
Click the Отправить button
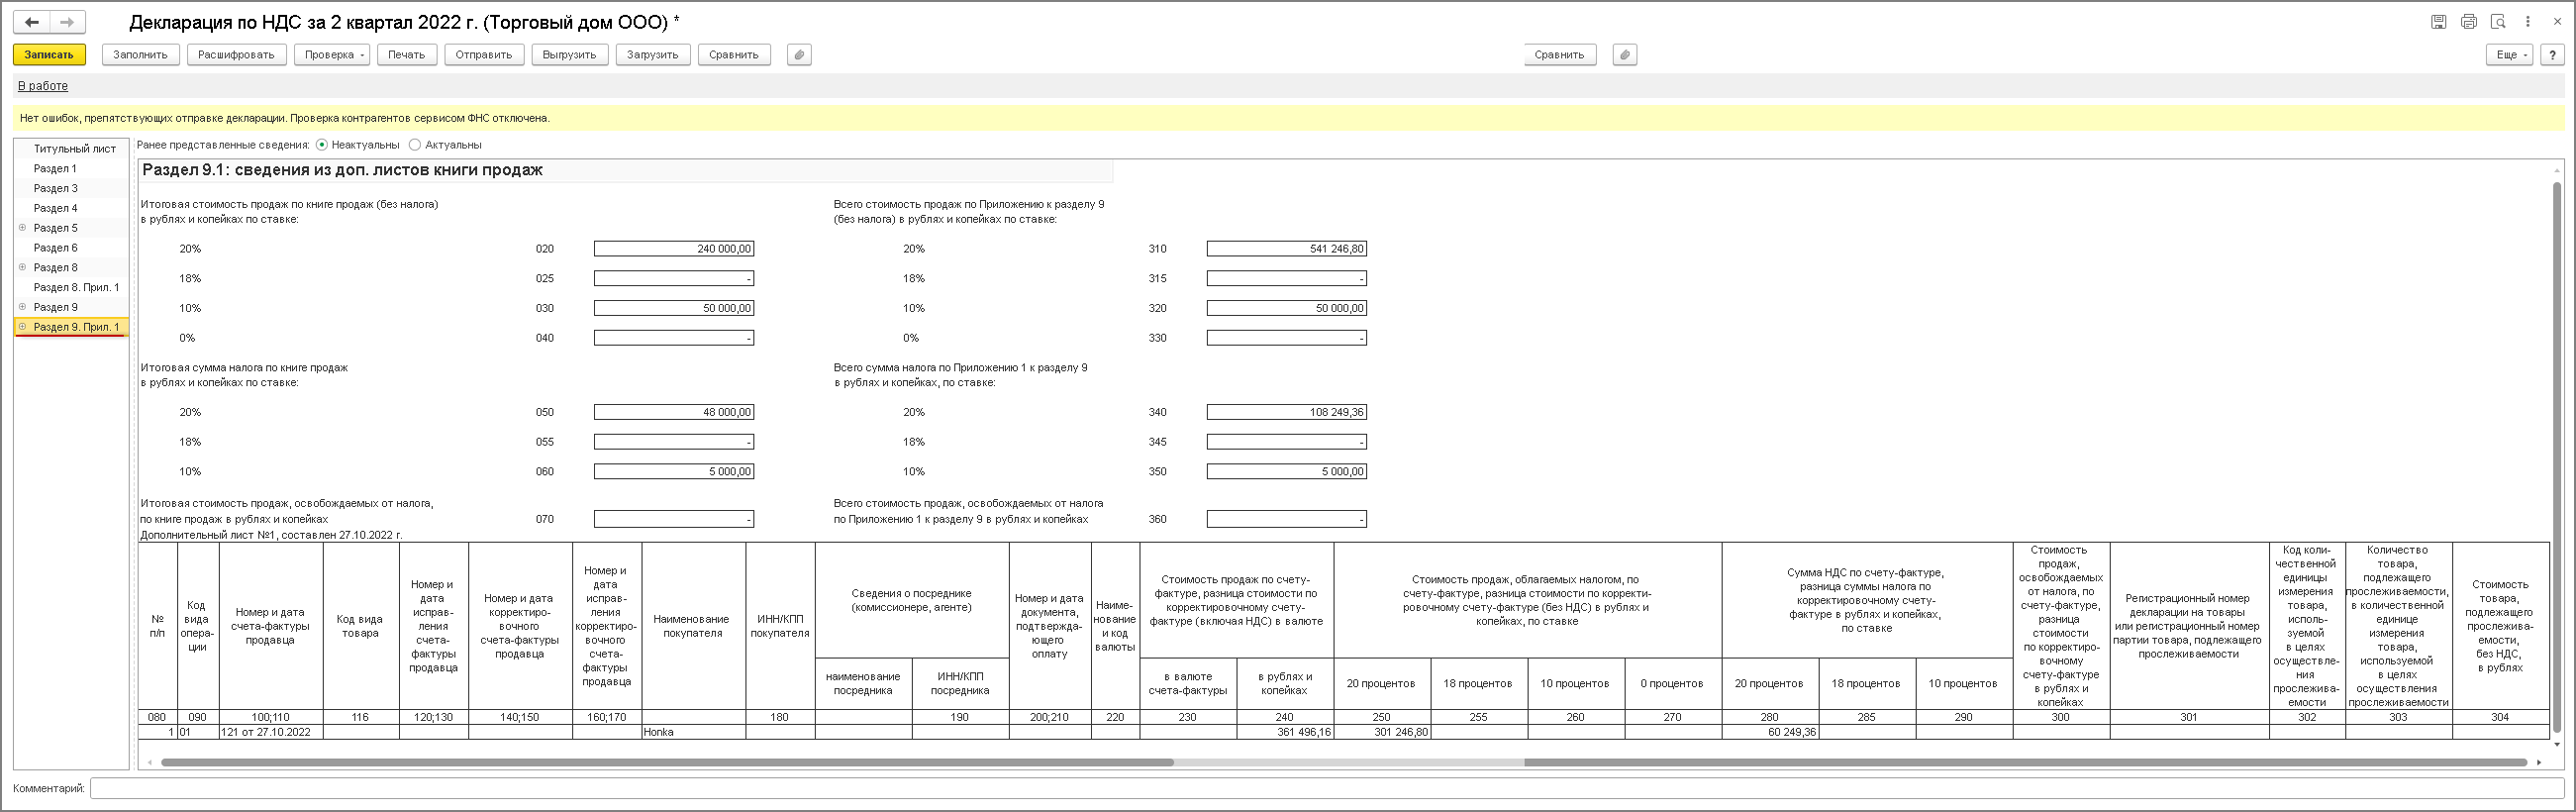point(484,55)
